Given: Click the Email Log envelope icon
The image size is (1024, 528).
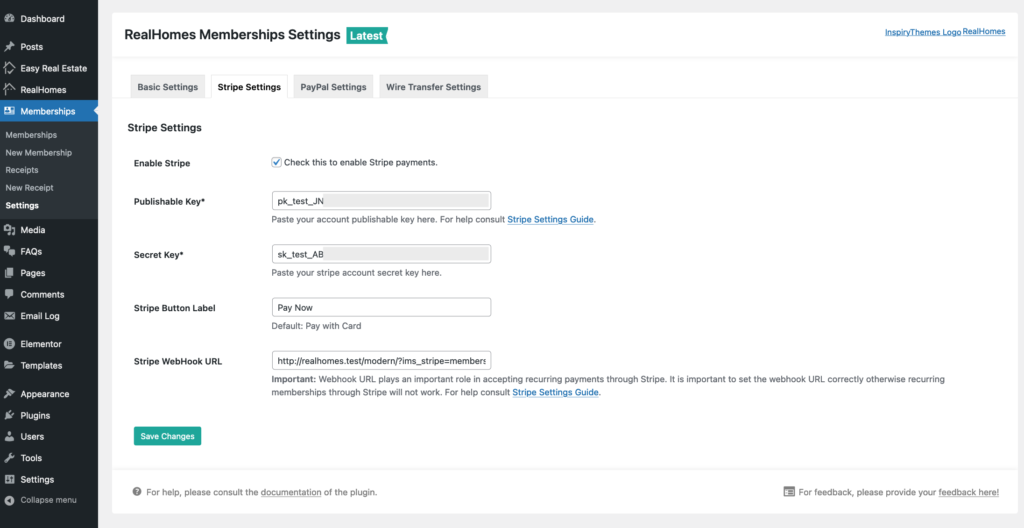Looking at the screenshot, I should 9,316.
